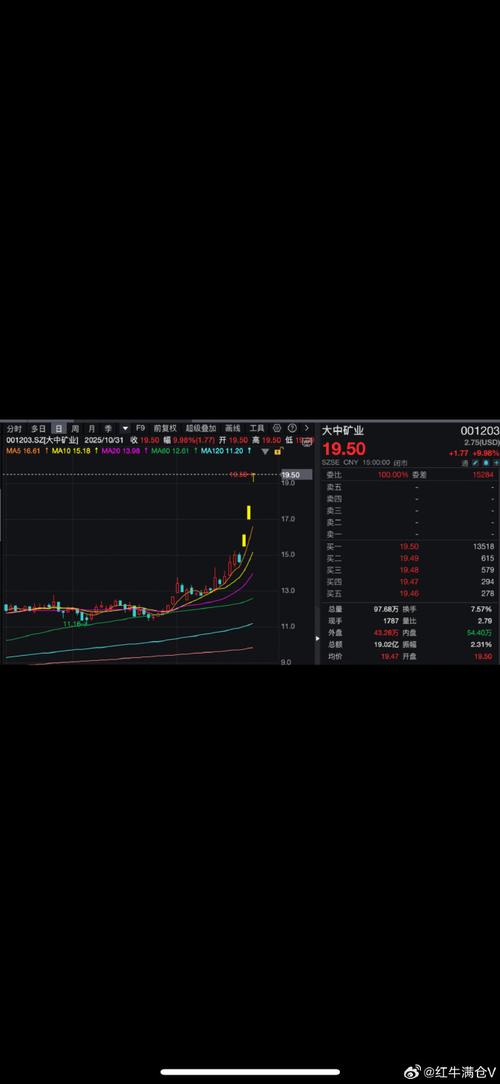Viewport: 500px width, 1084px height.
Task: Open the period dropdown arrow after 季
Action: coord(125,429)
